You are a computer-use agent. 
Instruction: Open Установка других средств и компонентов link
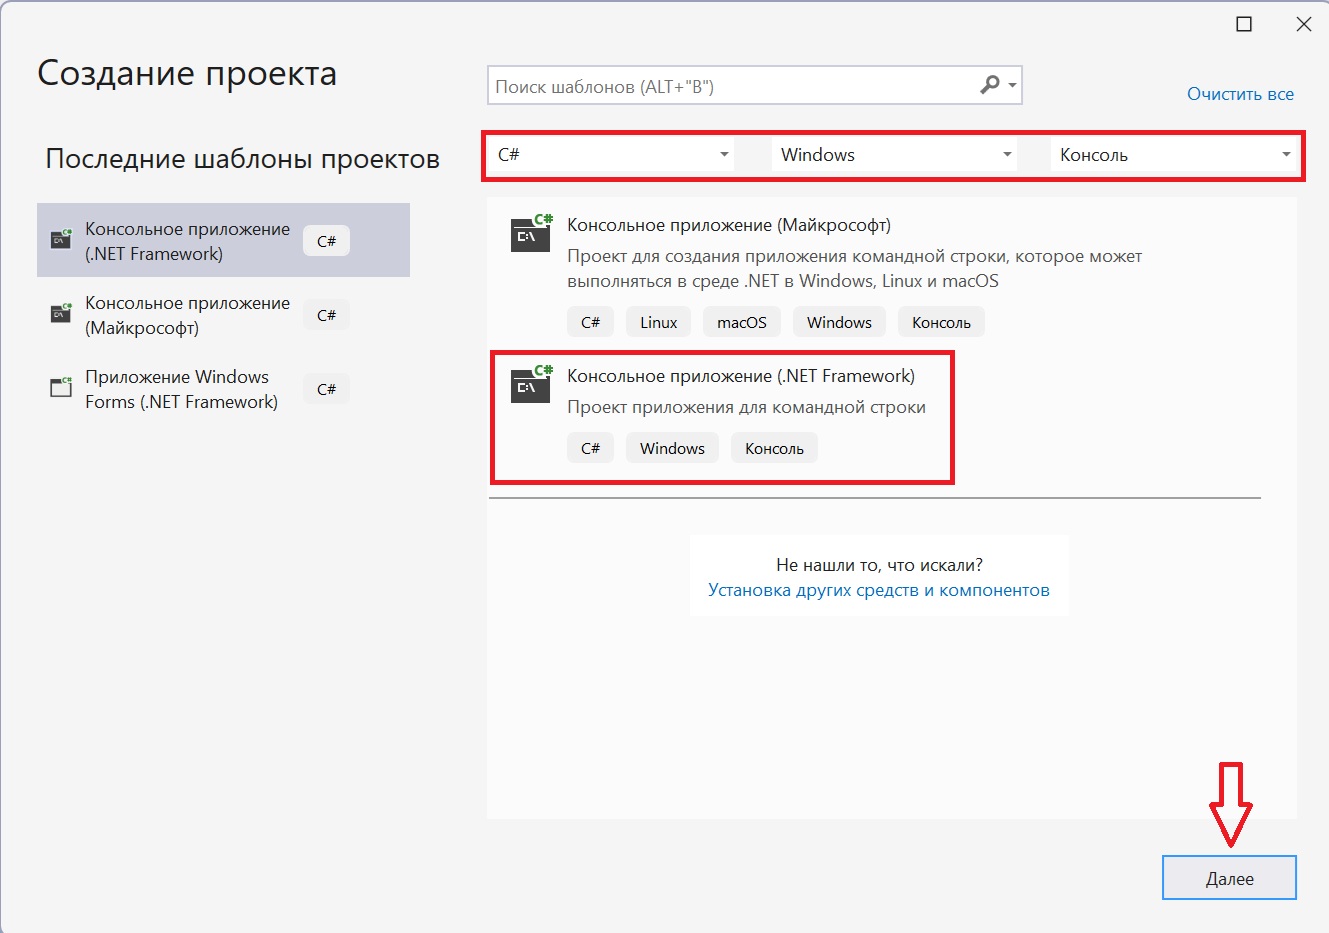click(x=878, y=590)
